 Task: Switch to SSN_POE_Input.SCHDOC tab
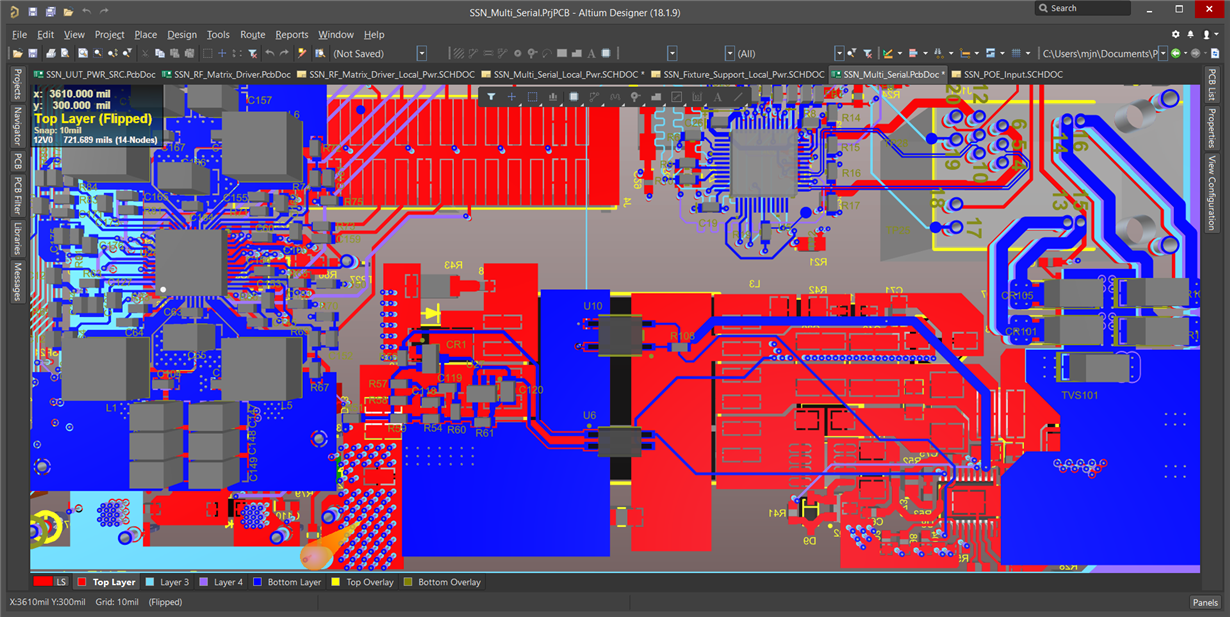[1006, 74]
